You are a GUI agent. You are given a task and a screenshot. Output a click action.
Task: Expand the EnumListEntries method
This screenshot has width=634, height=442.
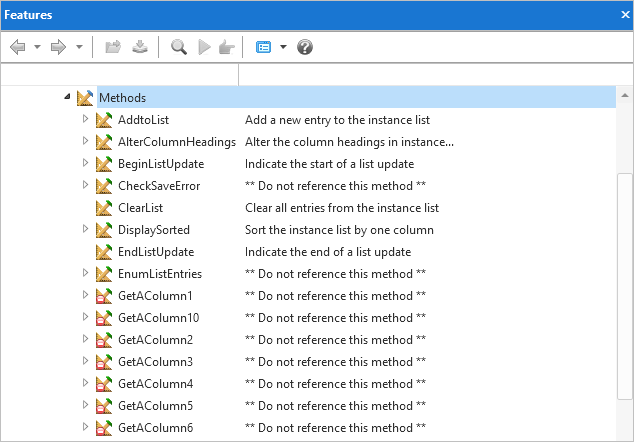(x=85, y=273)
